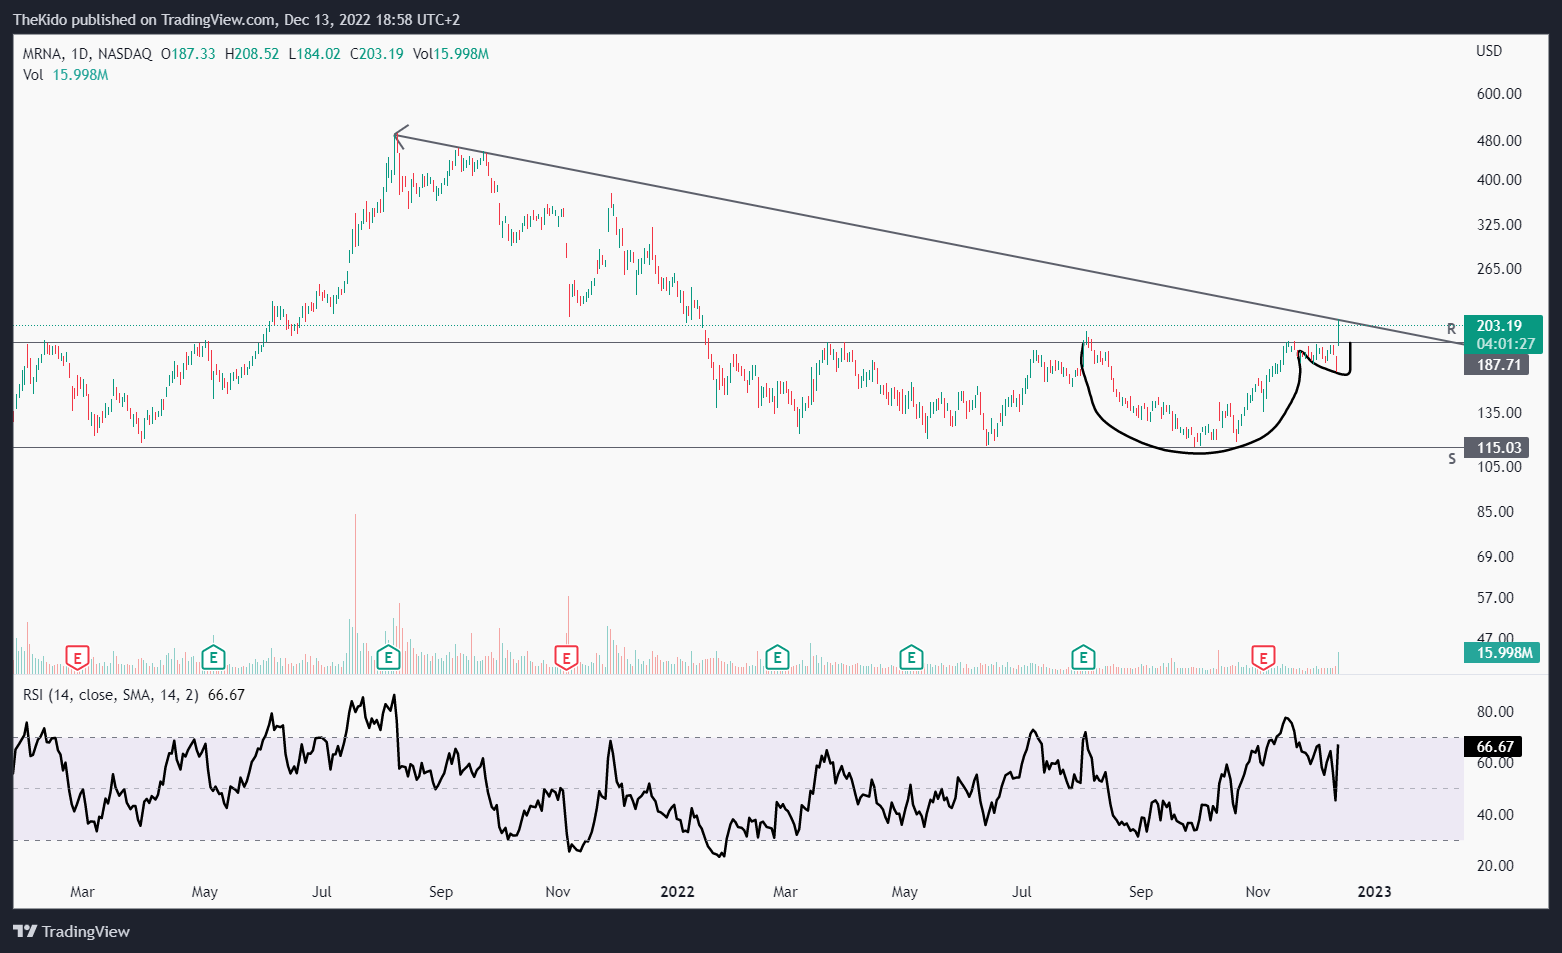Select the open value O187.33
Viewport: 1562px width, 953px height.
(188, 54)
